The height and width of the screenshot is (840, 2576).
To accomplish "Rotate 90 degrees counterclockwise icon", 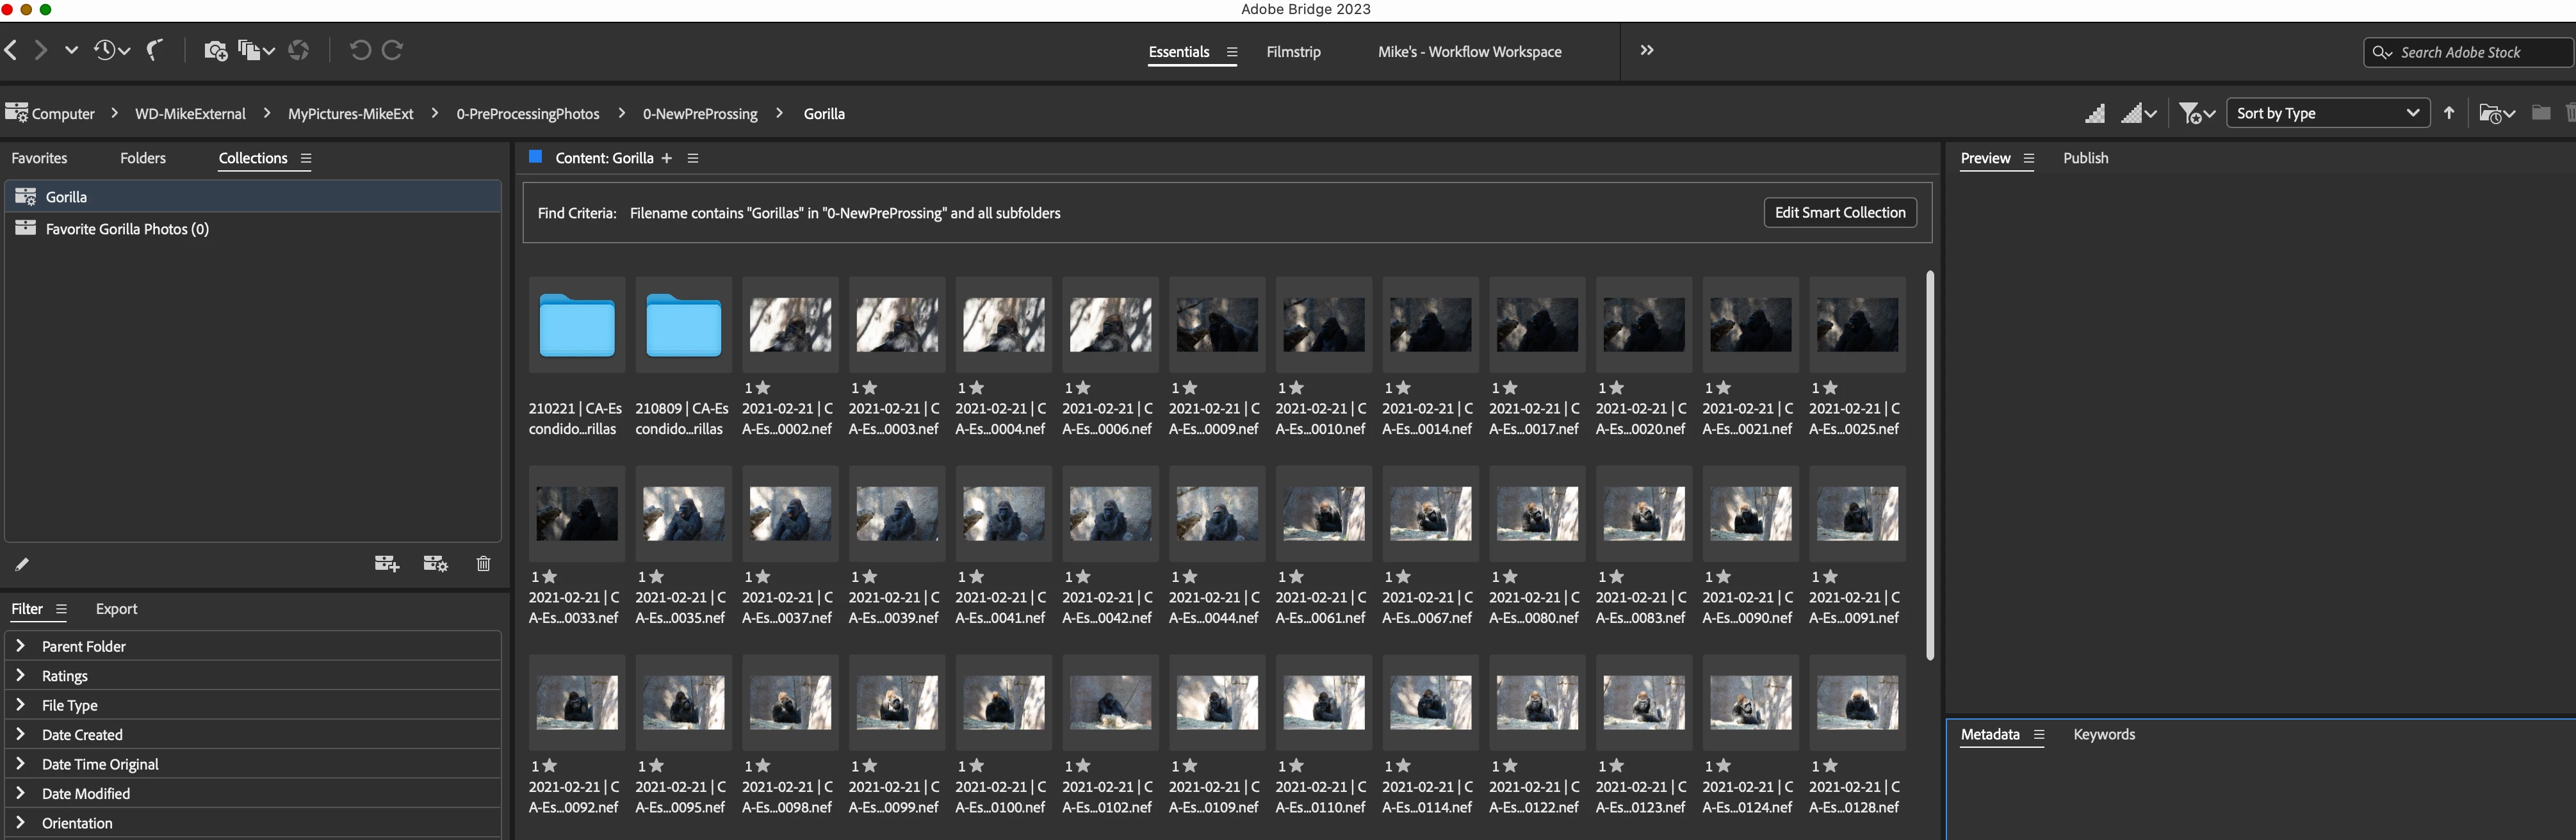I will pos(360,50).
